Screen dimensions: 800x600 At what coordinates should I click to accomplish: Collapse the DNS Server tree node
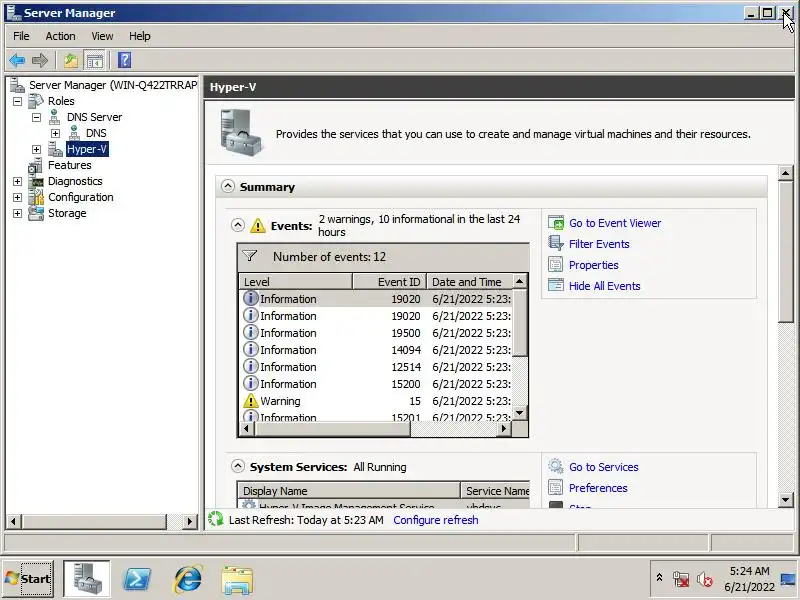click(x=36, y=117)
